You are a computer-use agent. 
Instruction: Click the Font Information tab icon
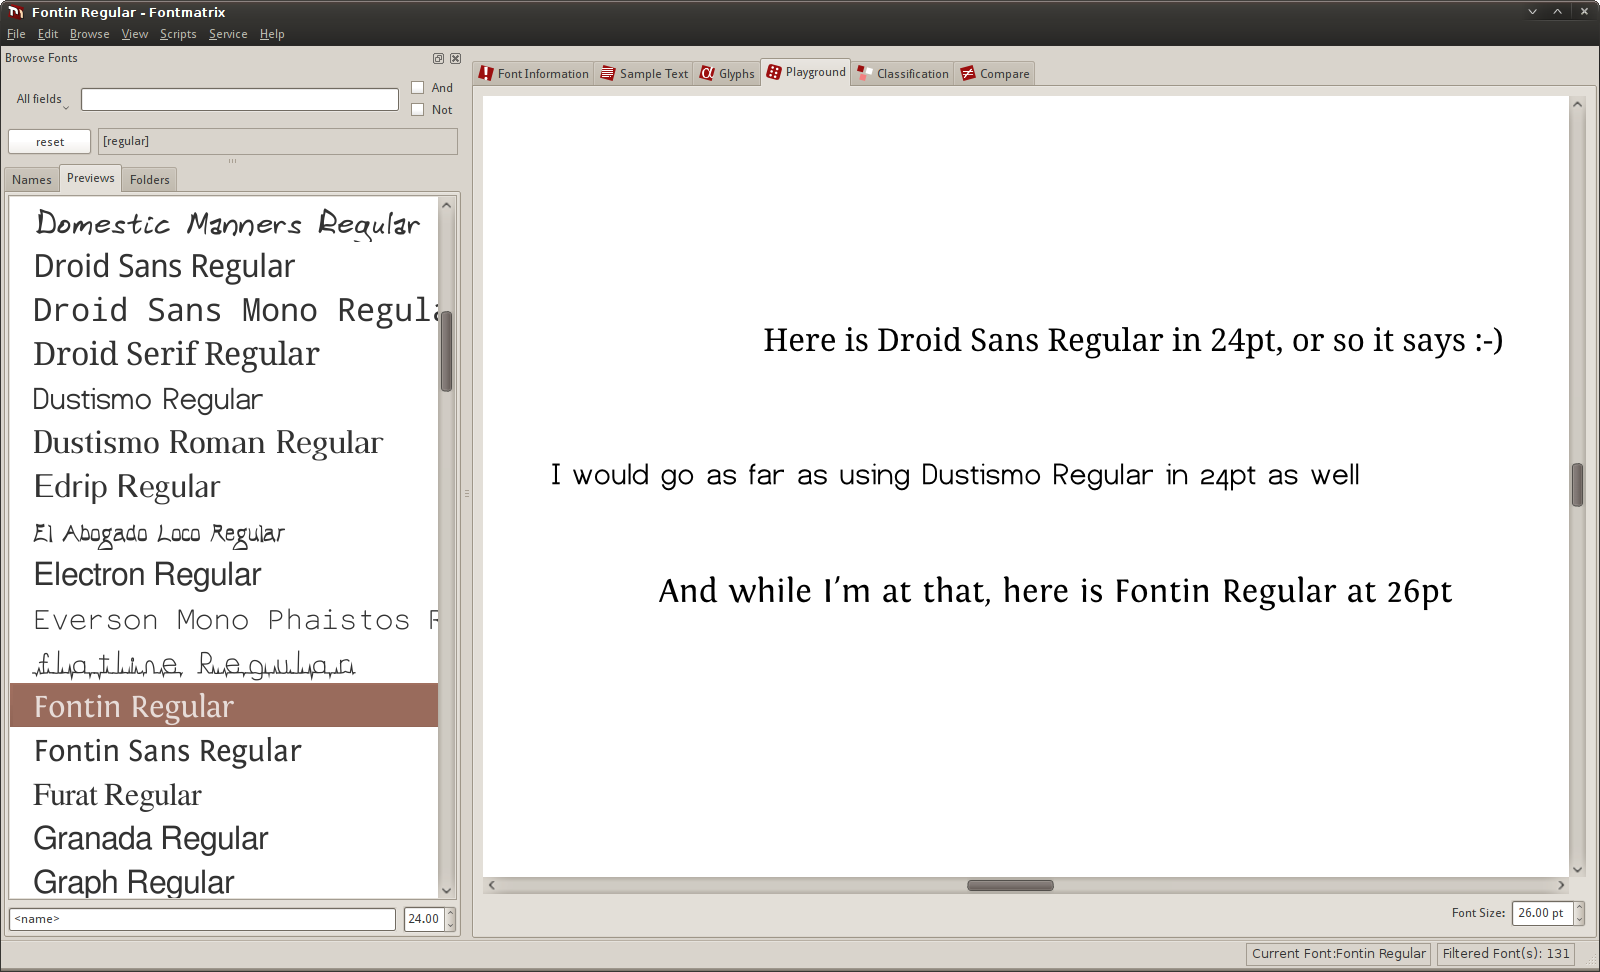coord(486,73)
